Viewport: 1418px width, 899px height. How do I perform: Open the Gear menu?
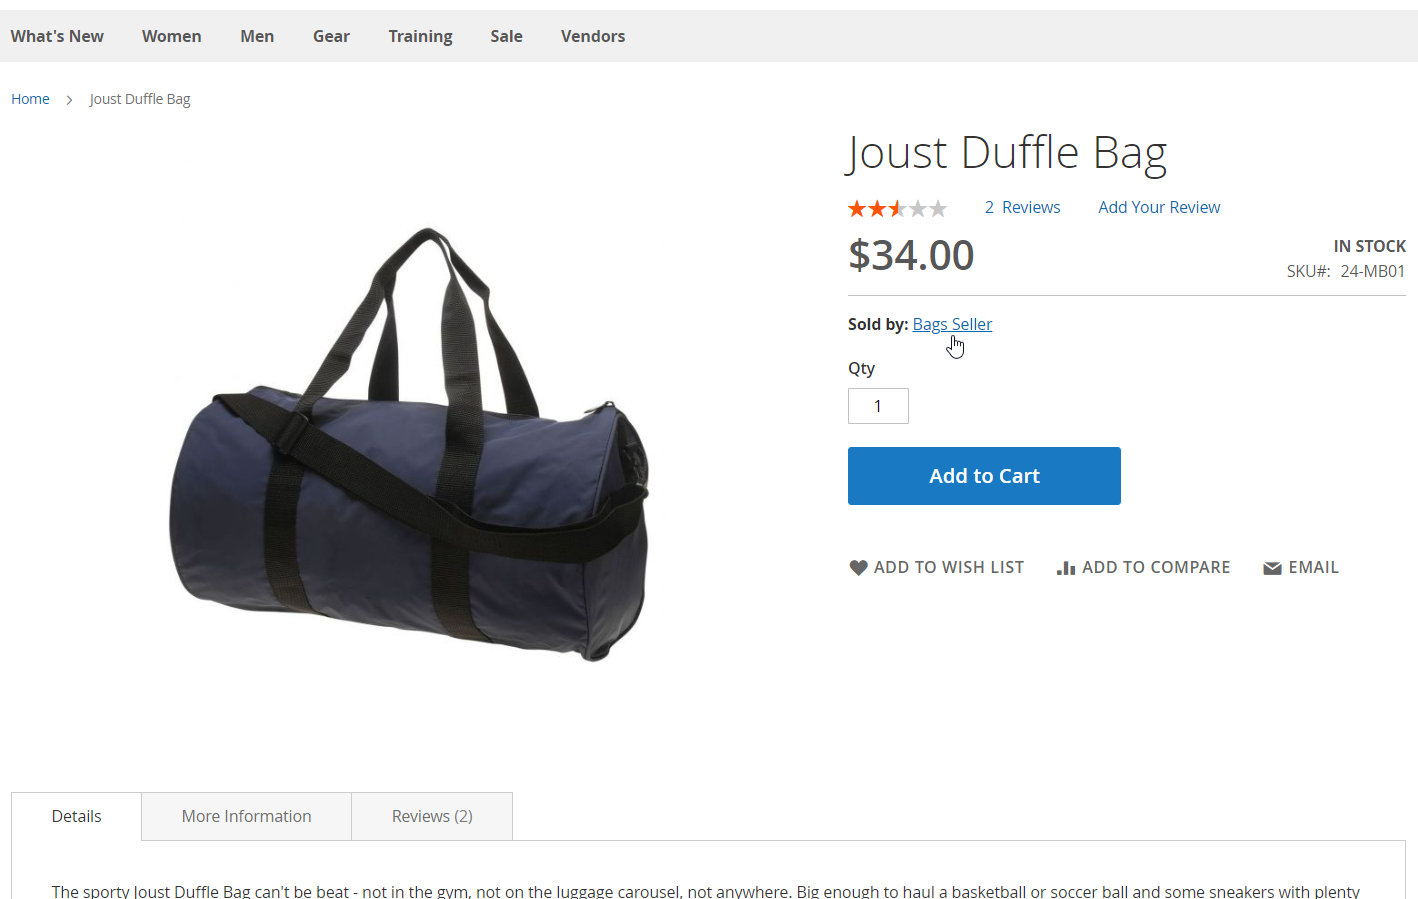[x=331, y=36]
